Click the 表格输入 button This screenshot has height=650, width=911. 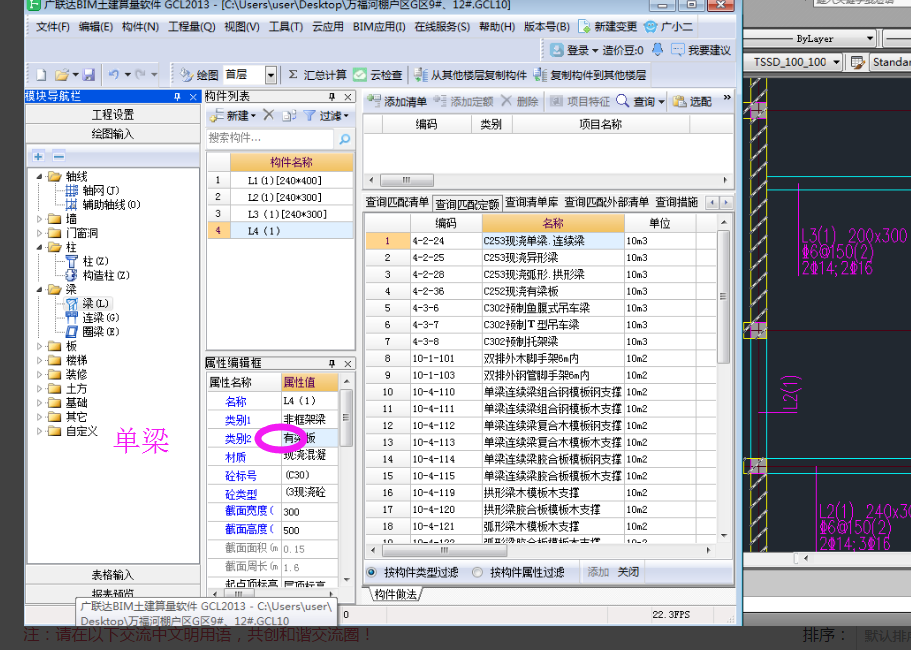(x=113, y=575)
